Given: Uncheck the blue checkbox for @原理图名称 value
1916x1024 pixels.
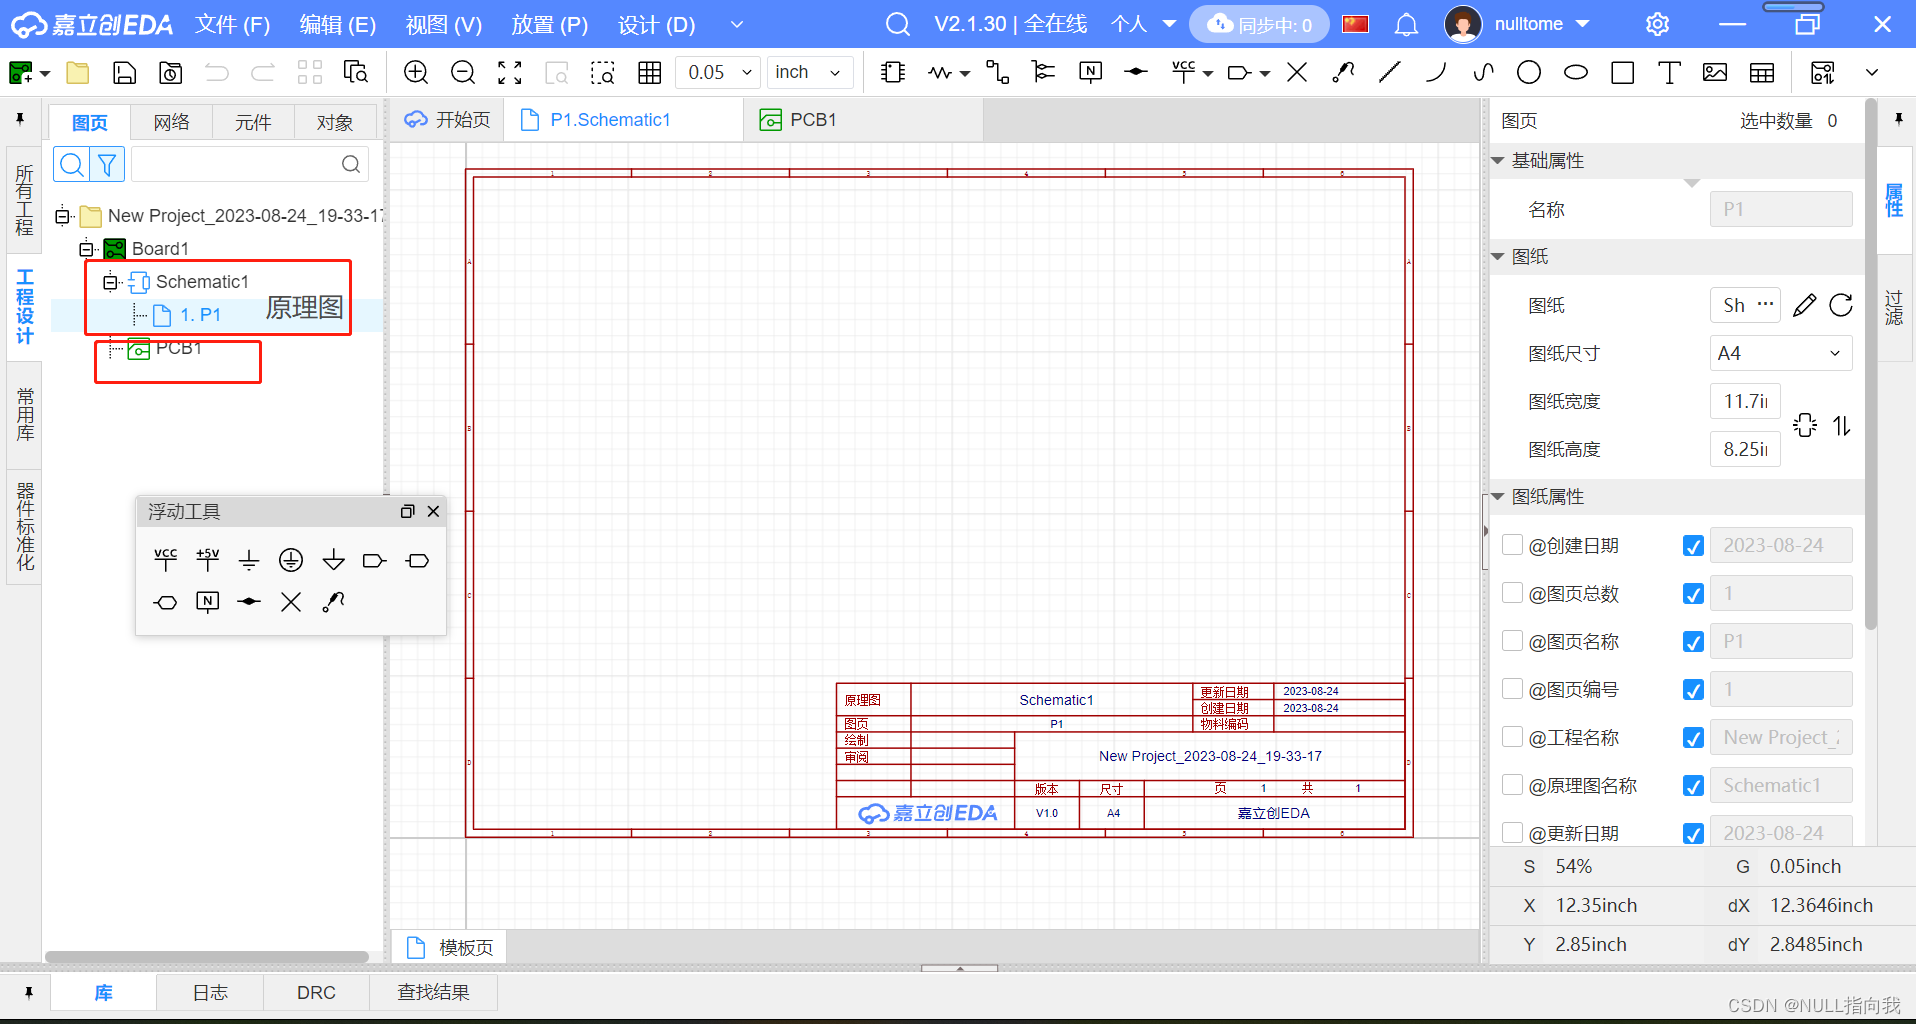Looking at the screenshot, I should (1693, 786).
